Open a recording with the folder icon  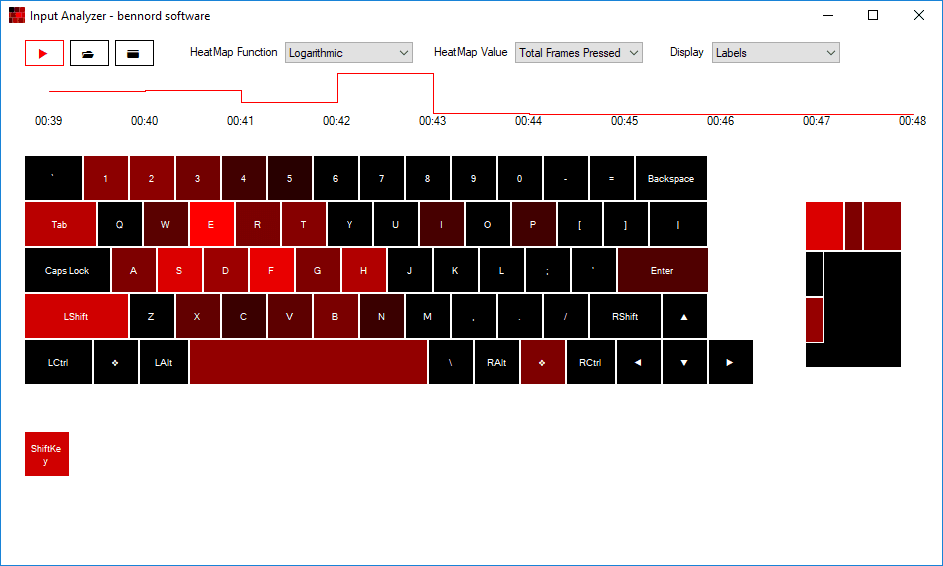[x=89, y=53]
